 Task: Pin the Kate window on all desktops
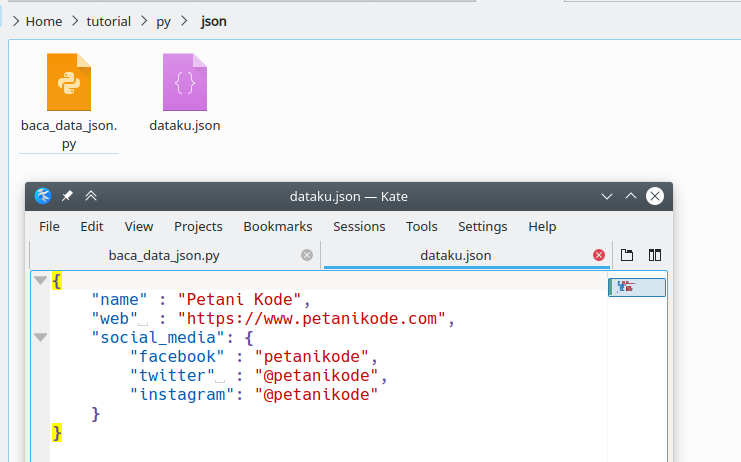pyautogui.click(x=67, y=196)
